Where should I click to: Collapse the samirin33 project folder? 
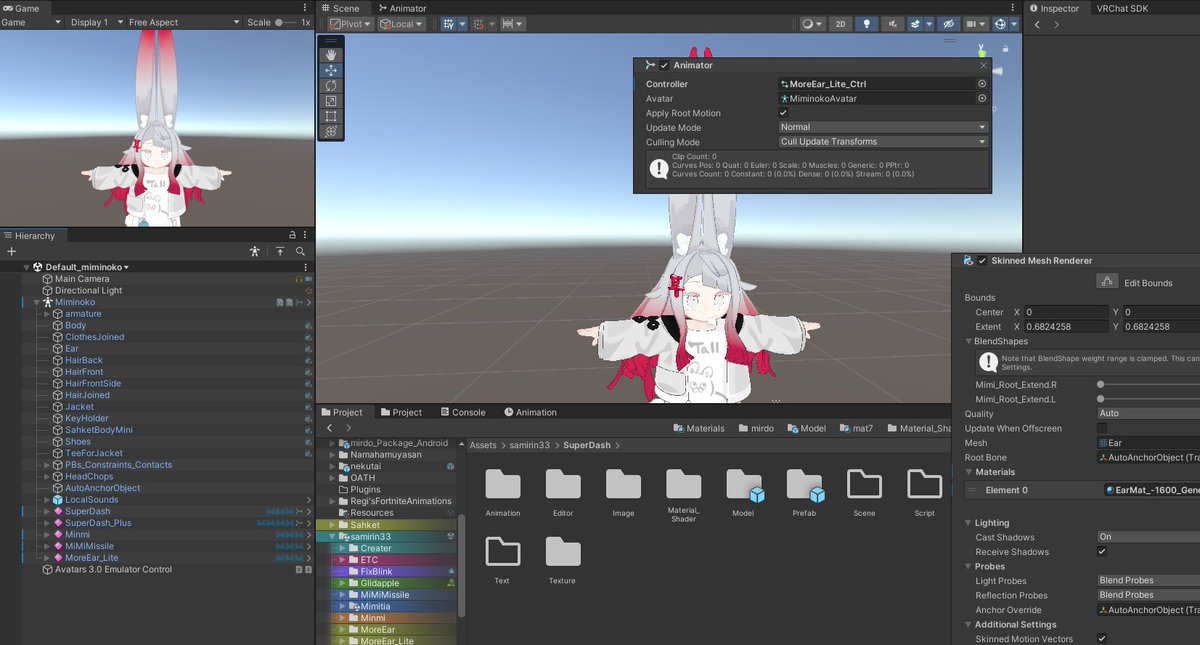pyautogui.click(x=333, y=537)
